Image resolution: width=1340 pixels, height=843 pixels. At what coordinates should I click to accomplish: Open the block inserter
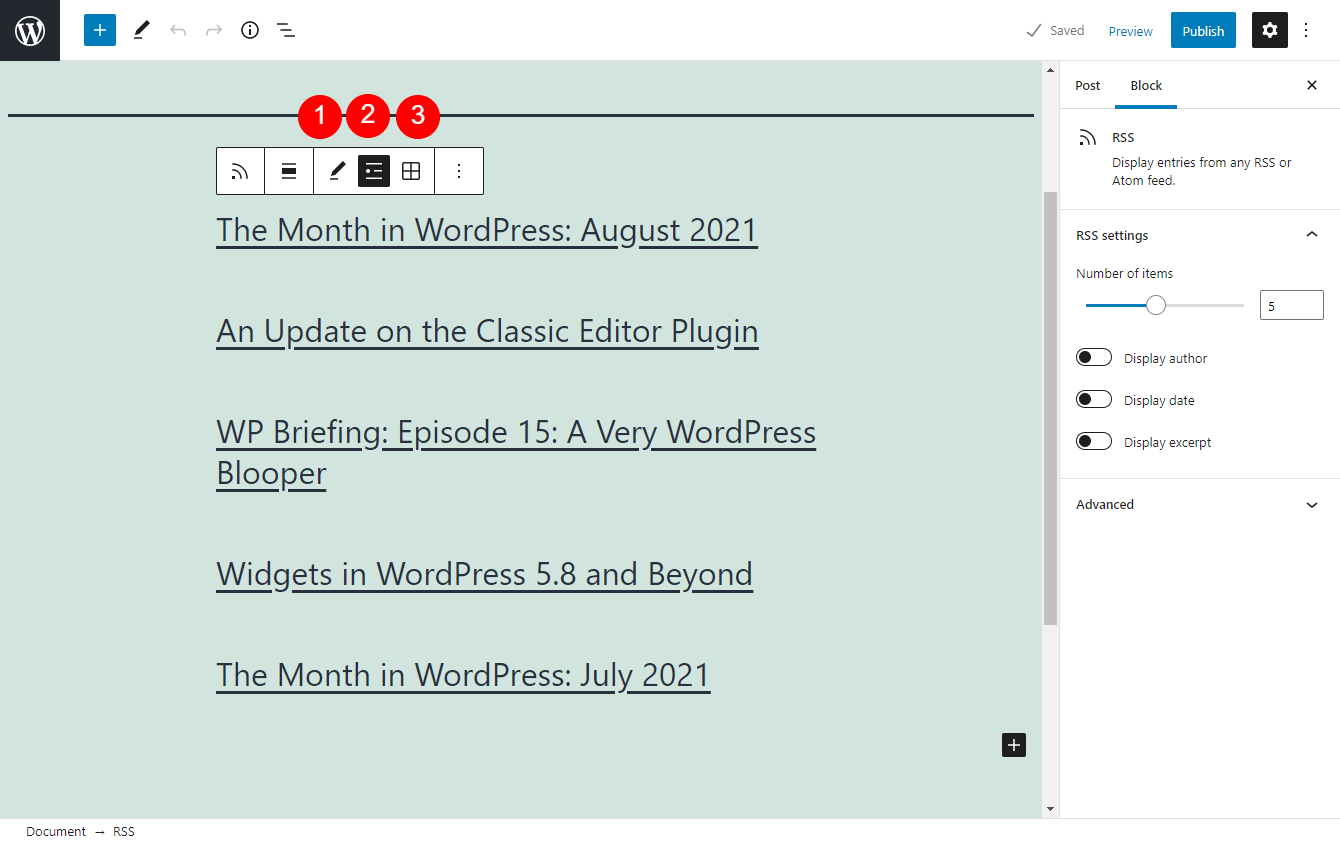(x=99, y=30)
